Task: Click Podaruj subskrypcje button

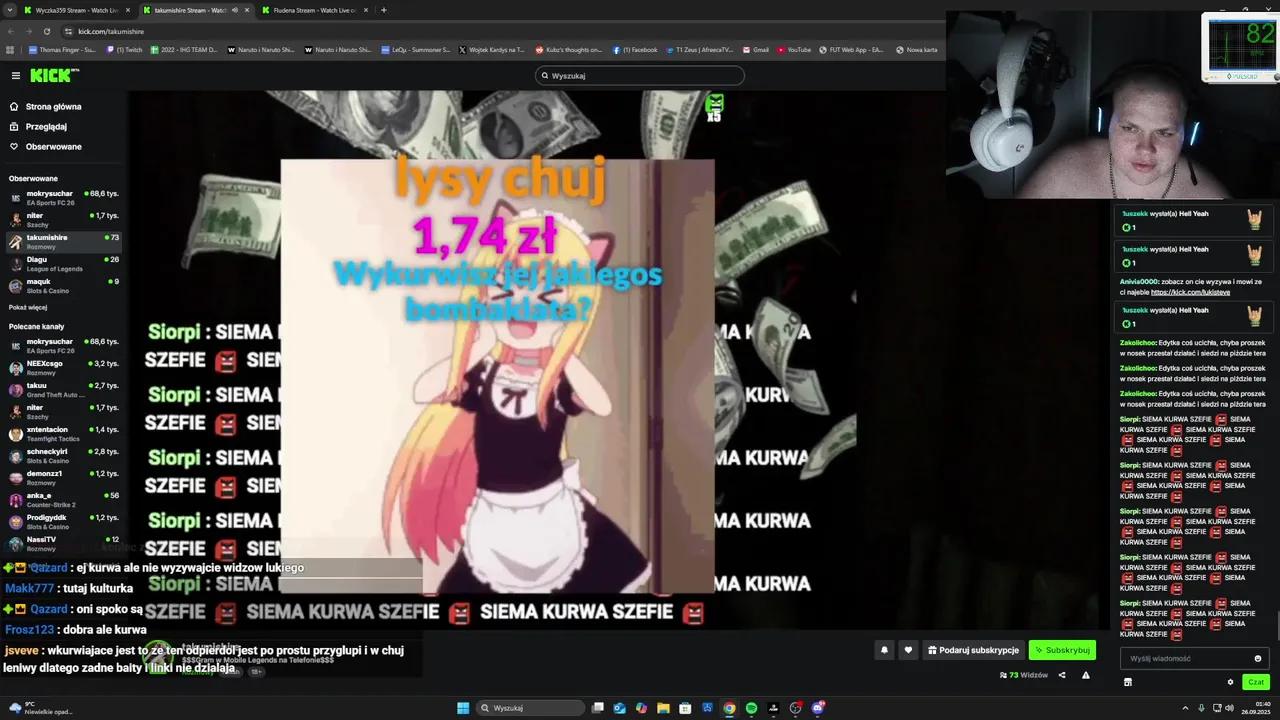Action: (973, 650)
